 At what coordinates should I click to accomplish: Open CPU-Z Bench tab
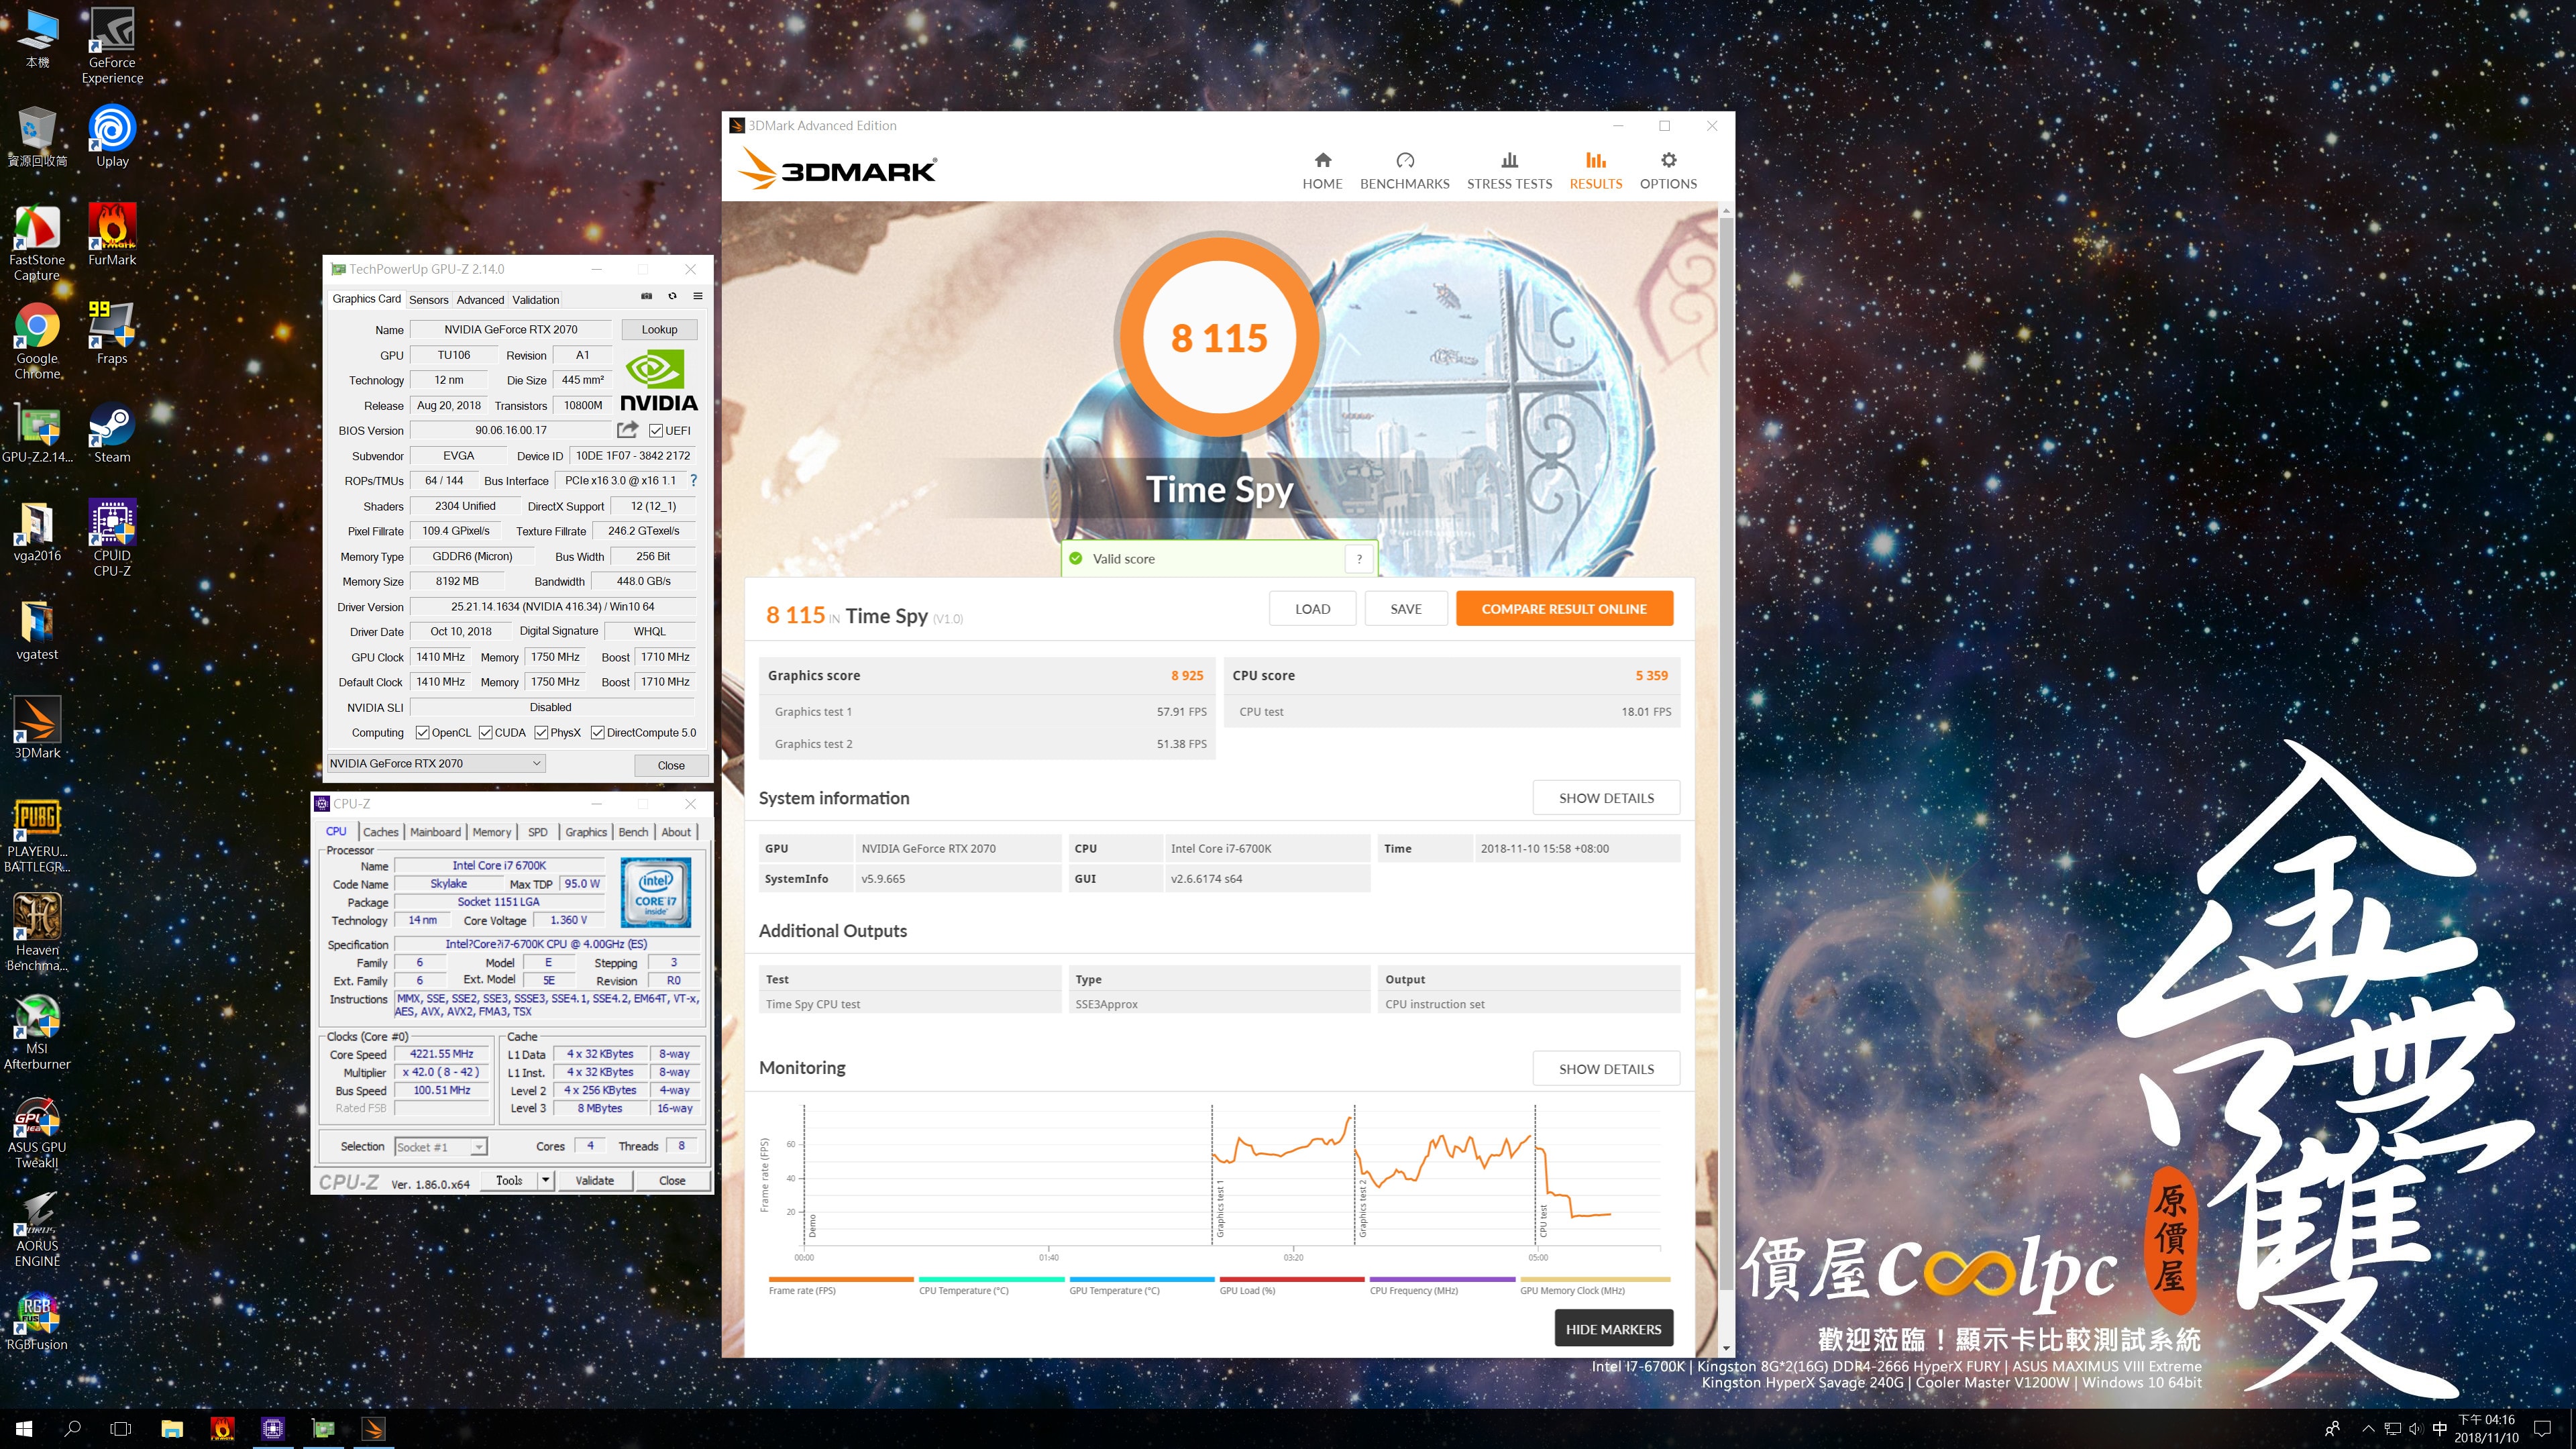click(632, 832)
